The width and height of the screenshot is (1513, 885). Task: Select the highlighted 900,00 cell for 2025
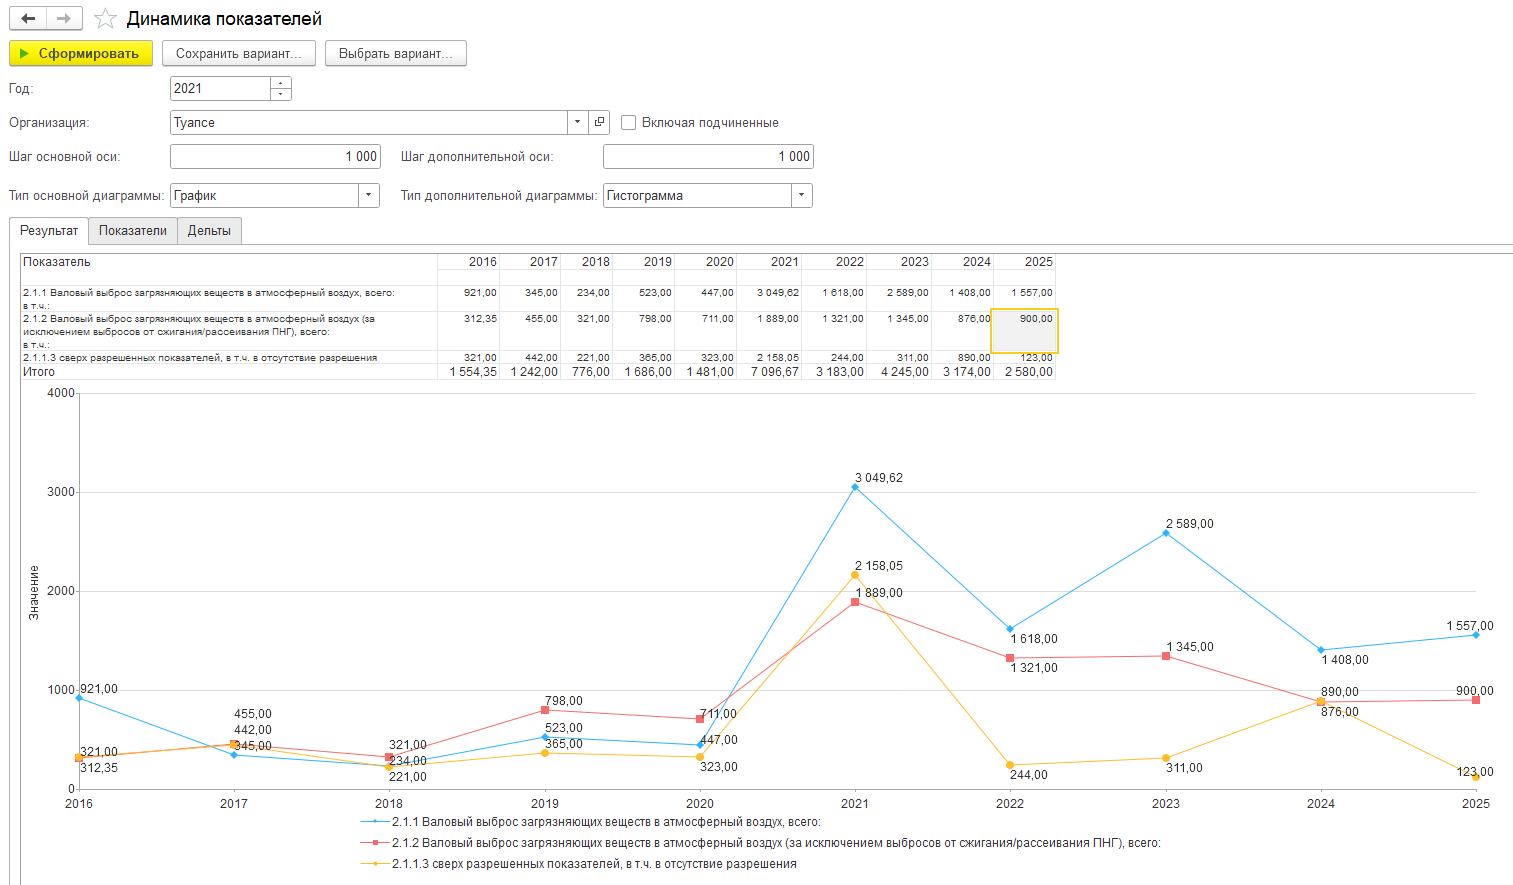[1024, 331]
